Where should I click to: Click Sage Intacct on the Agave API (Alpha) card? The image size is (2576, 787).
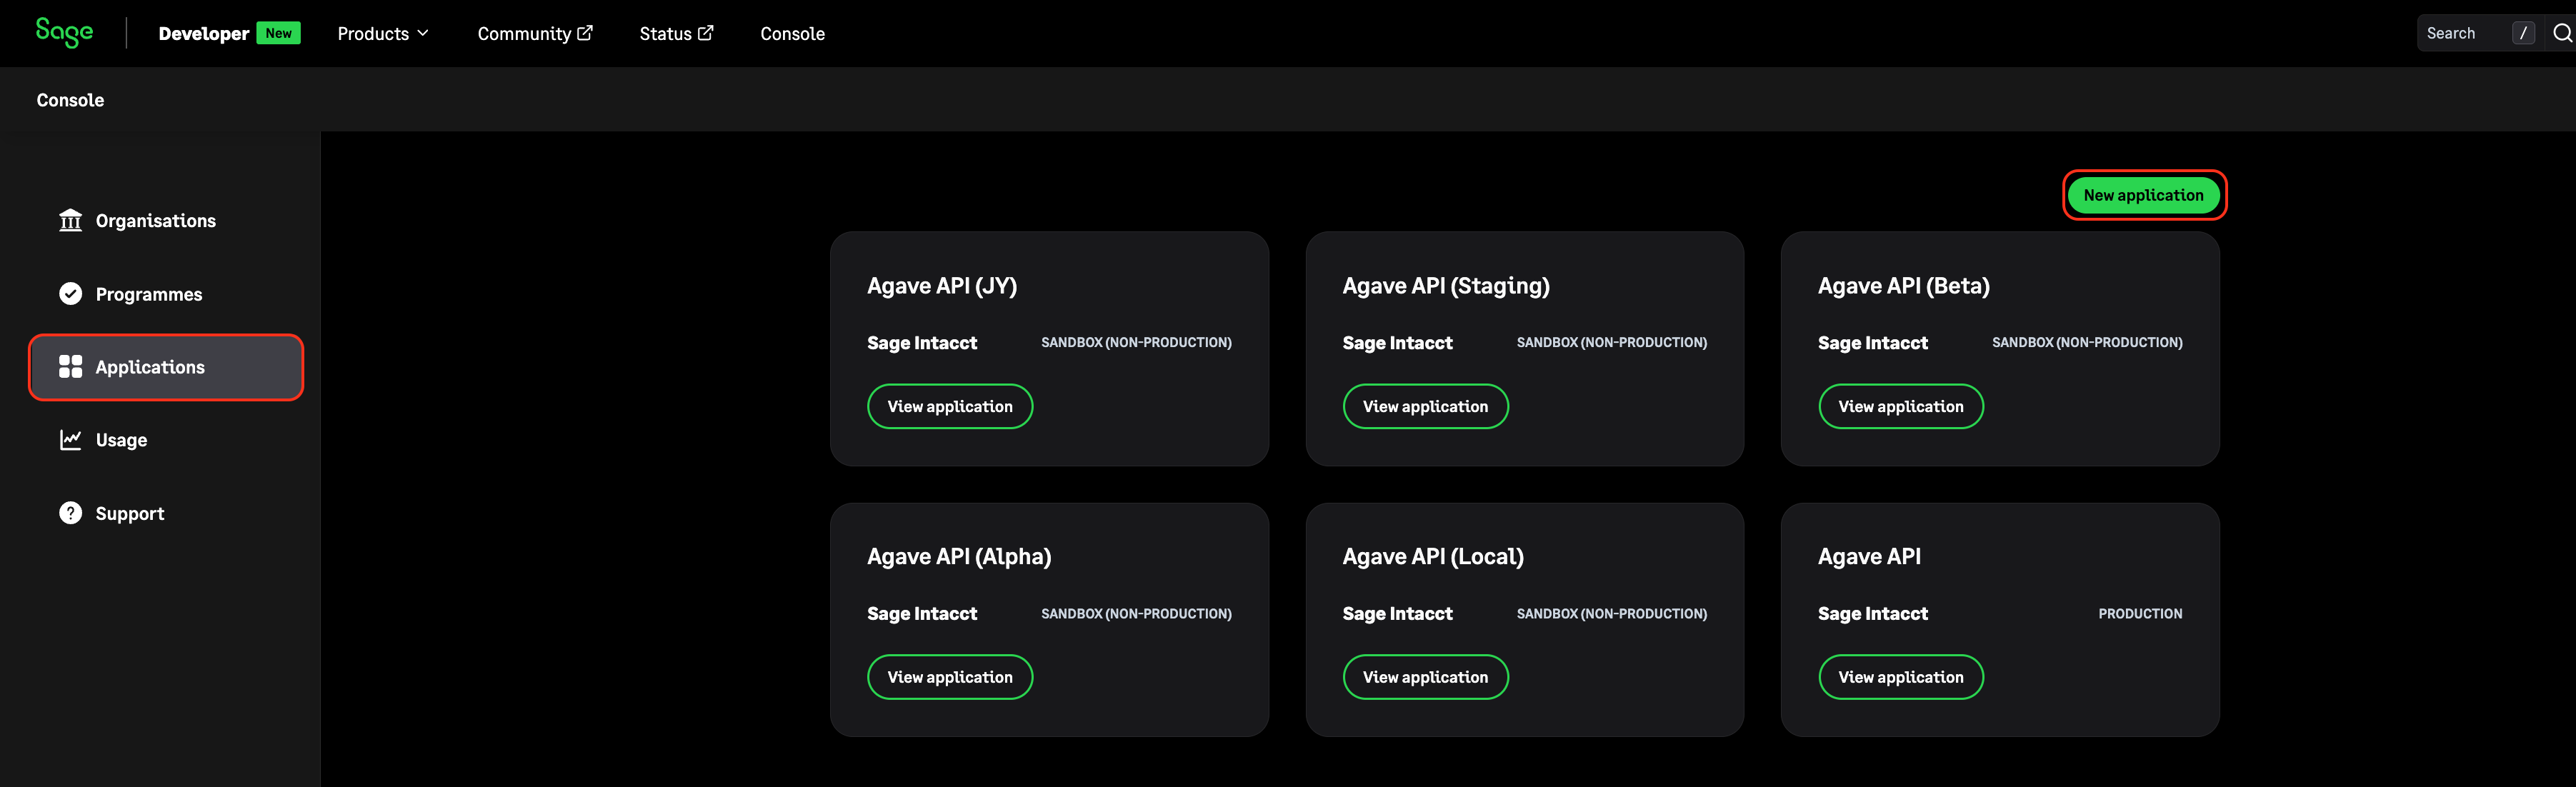tap(922, 614)
